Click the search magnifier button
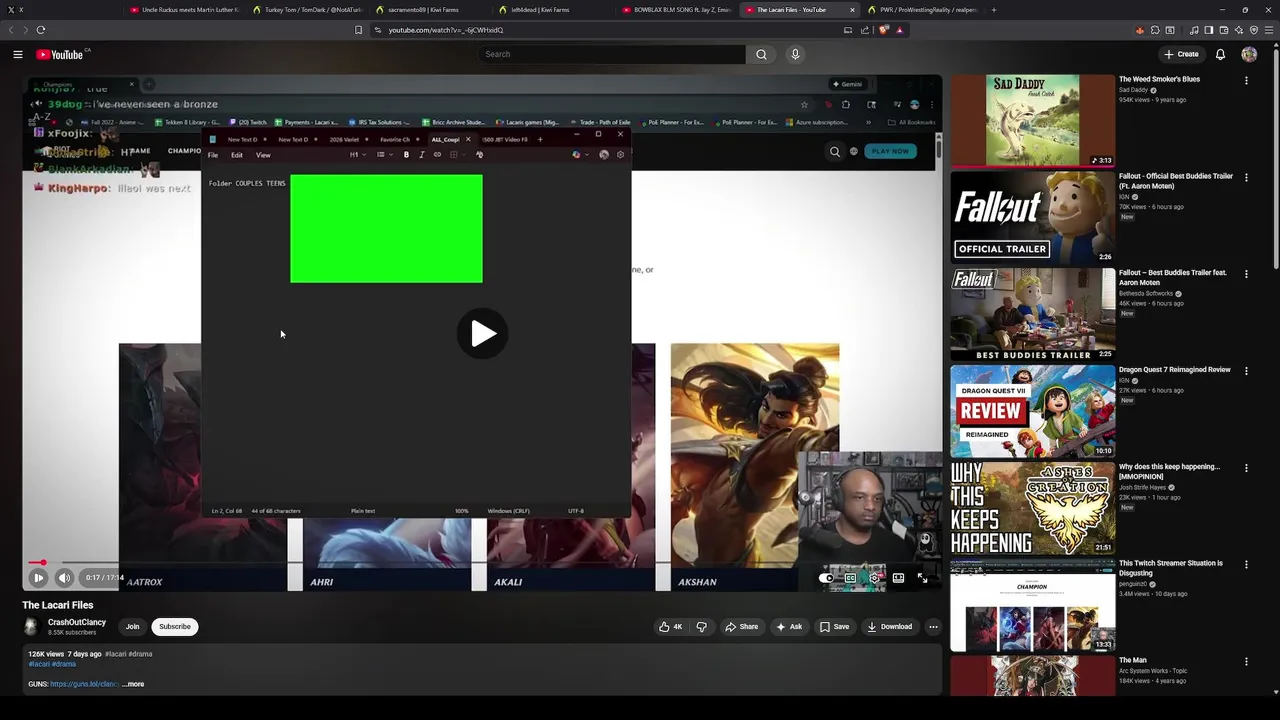This screenshot has height=720, width=1280. pyautogui.click(x=761, y=54)
